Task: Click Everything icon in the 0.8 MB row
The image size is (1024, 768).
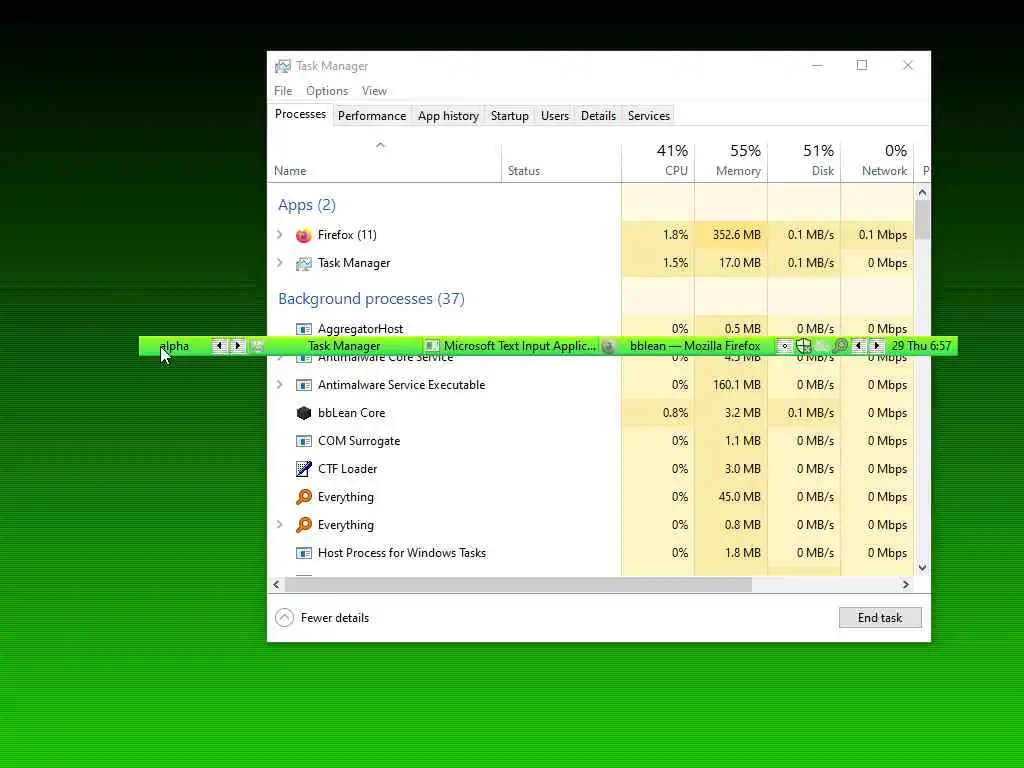Action: pos(303,525)
